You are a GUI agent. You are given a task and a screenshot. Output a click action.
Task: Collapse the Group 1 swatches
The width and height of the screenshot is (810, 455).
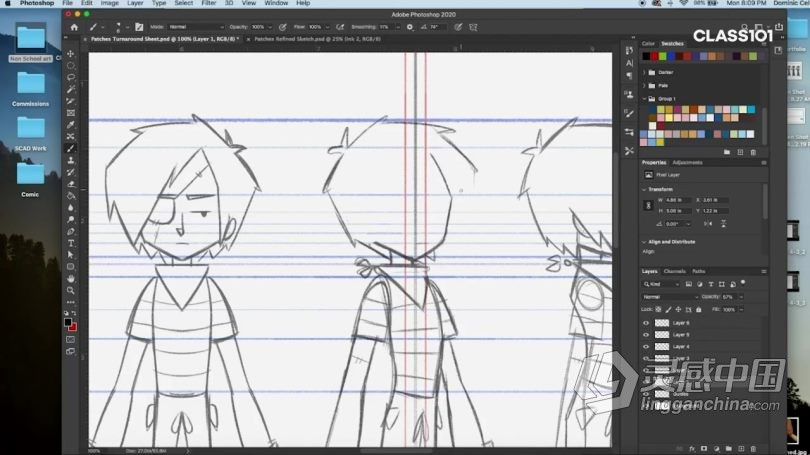tap(644, 99)
